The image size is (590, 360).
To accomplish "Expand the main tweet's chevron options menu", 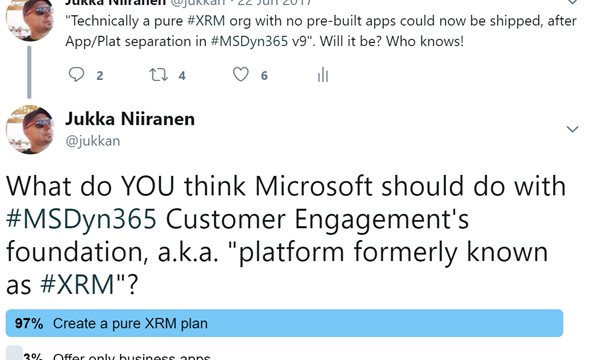I will click(572, 129).
